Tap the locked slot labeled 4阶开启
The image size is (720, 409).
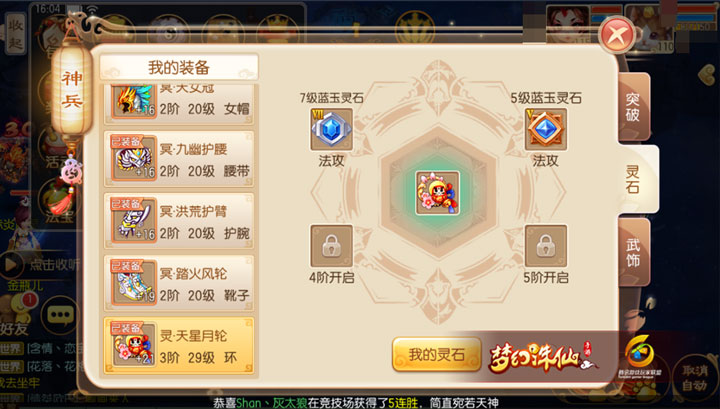point(332,246)
